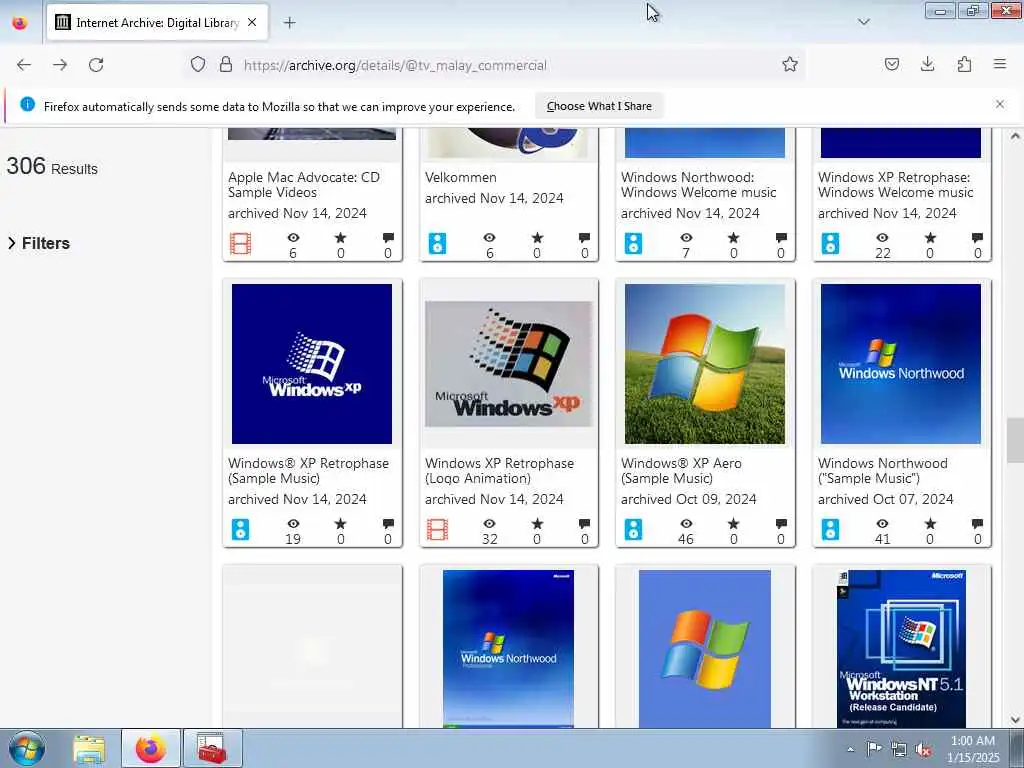Click movie icon on Apple Mac Advocate card
Viewport: 1024px width, 768px height.
click(240, 244)
